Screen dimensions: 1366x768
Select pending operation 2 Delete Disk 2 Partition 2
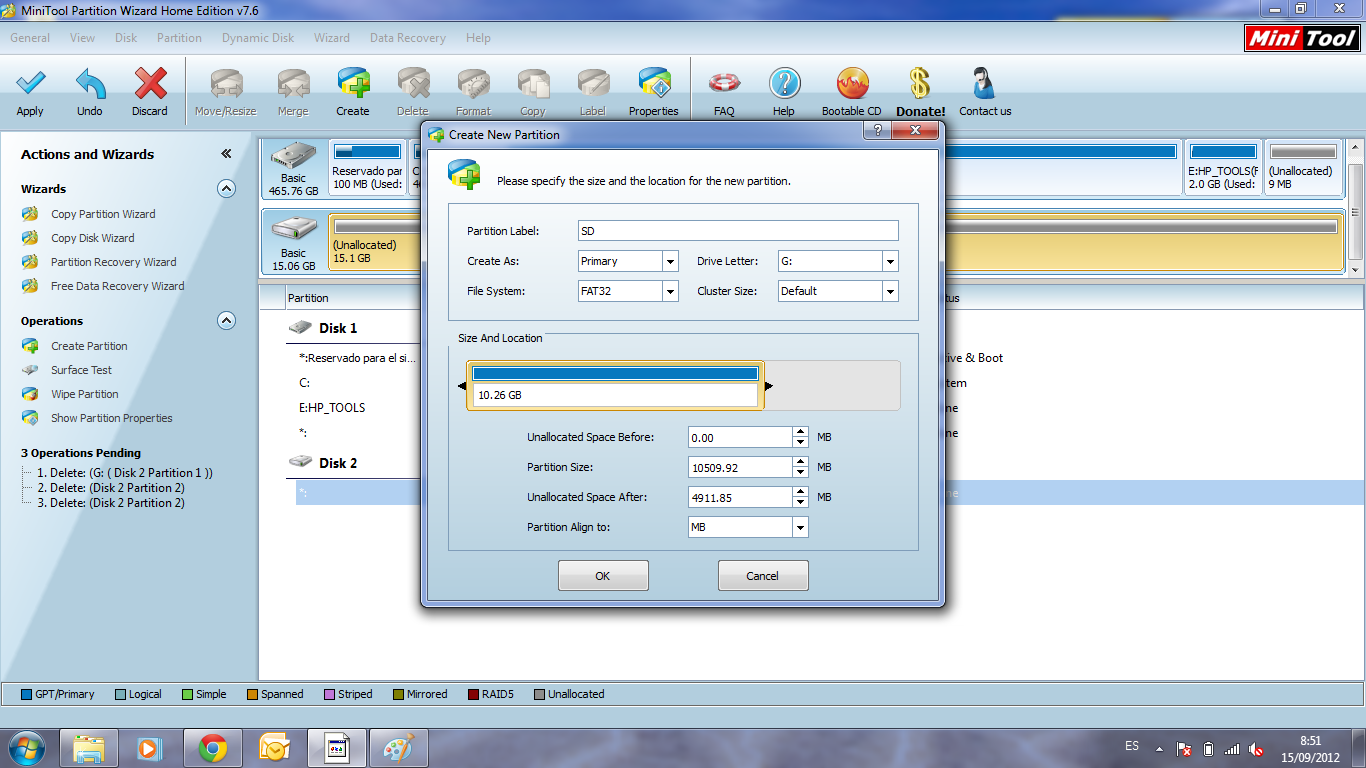pos(111,488)
